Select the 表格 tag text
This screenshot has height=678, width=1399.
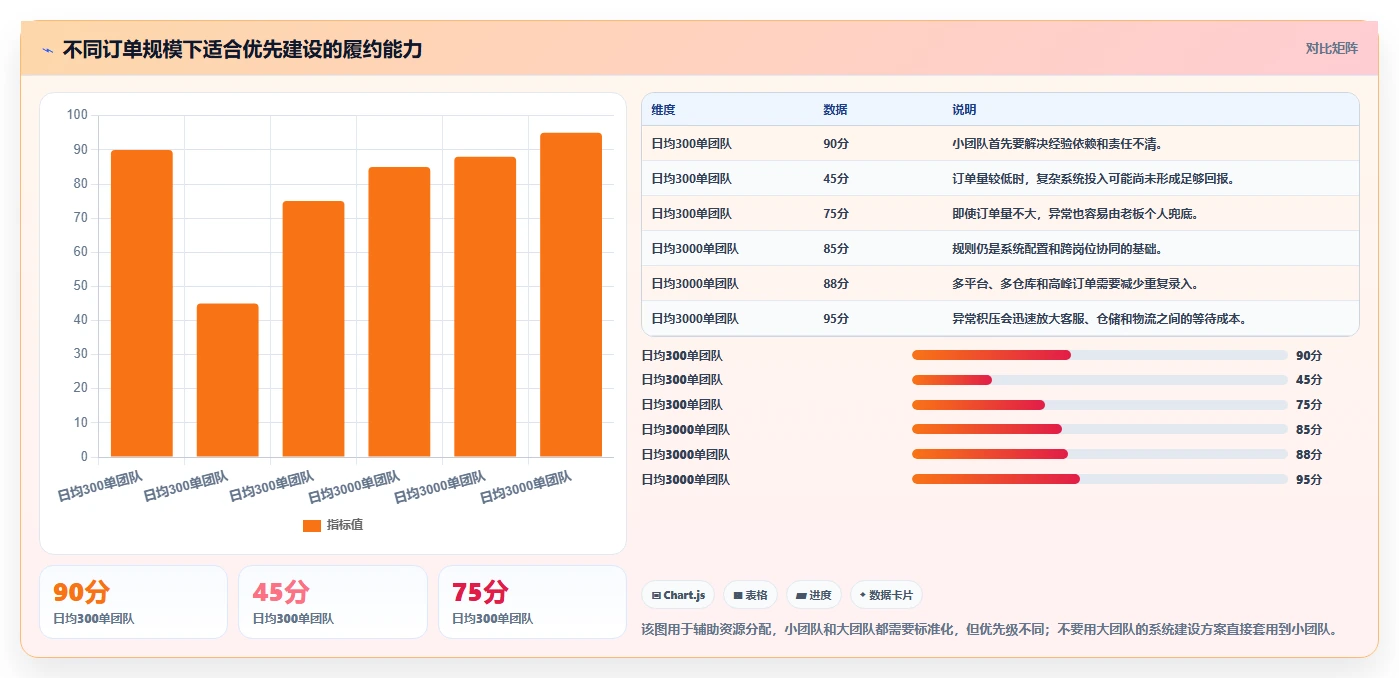click(756, 595)
